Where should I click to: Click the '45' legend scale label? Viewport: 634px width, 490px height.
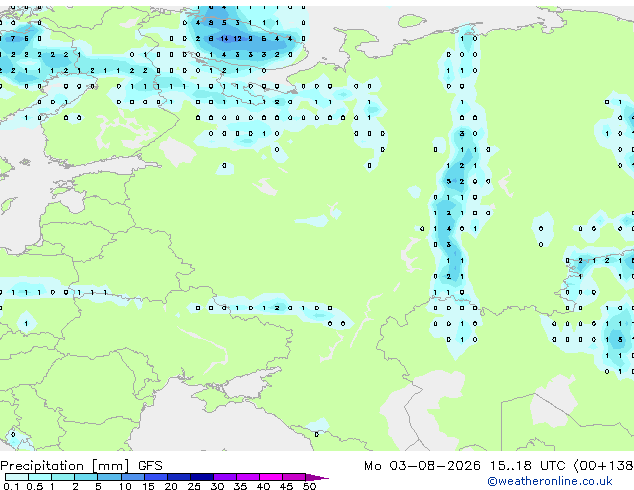[x=286, y=486]
